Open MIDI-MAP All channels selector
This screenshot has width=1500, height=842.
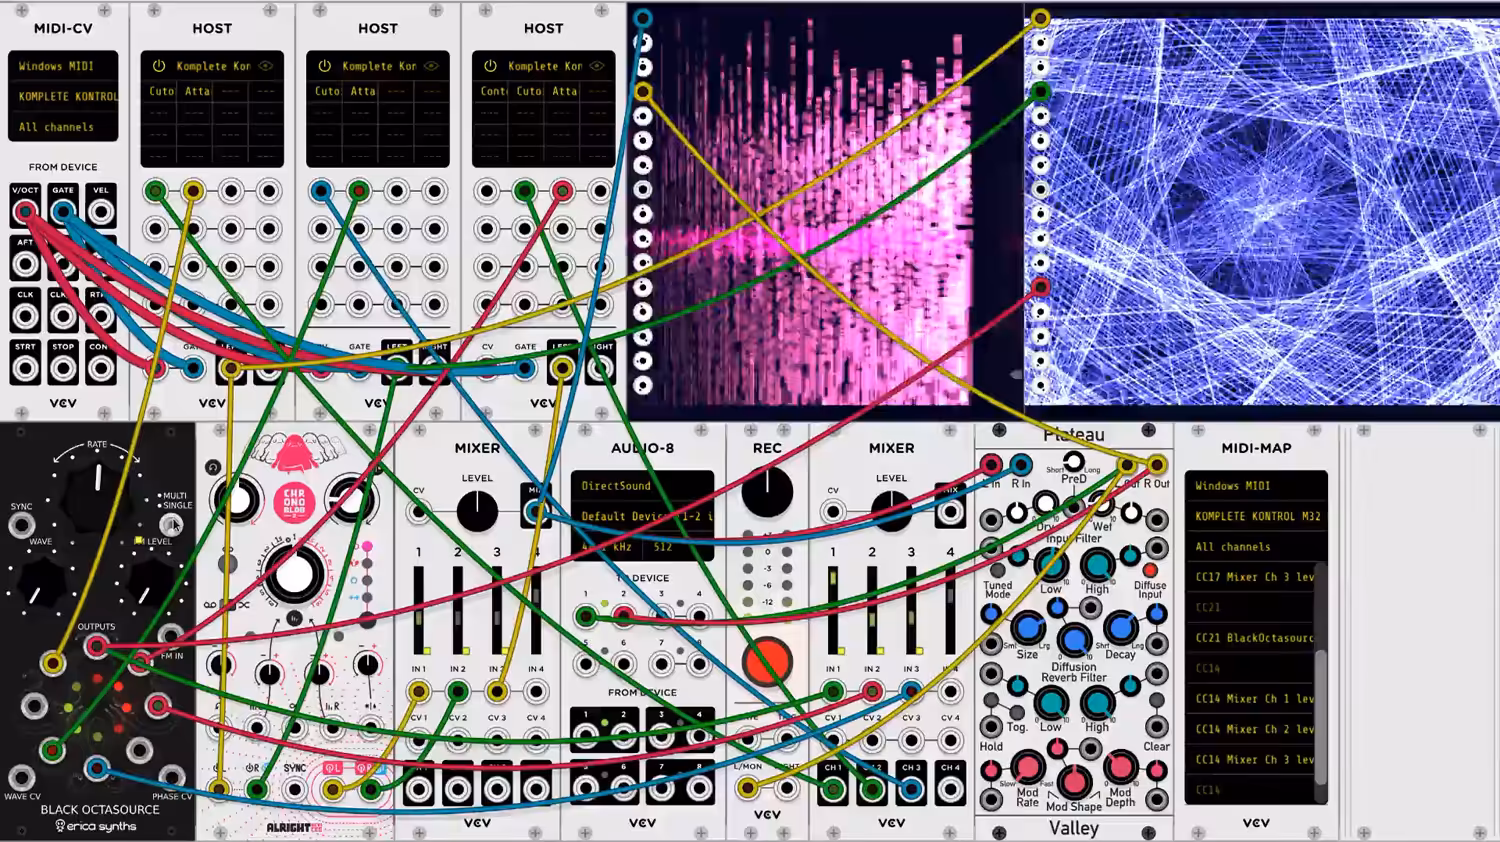(1256, 547)
